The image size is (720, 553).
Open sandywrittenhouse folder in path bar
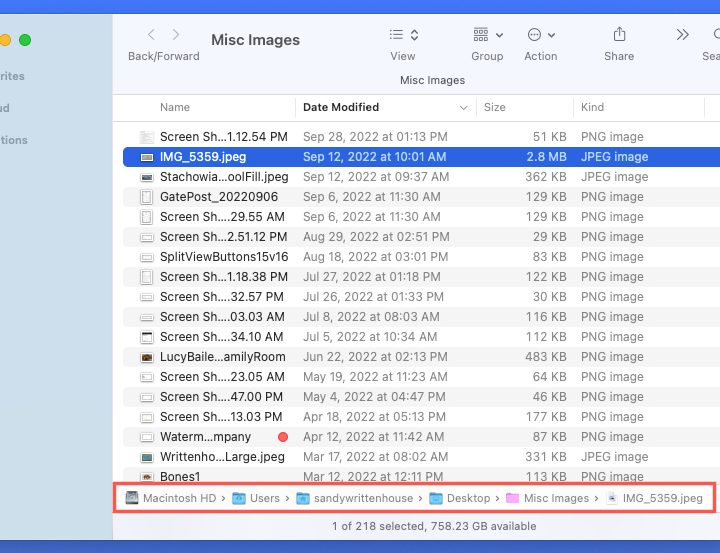coord(354,498)
